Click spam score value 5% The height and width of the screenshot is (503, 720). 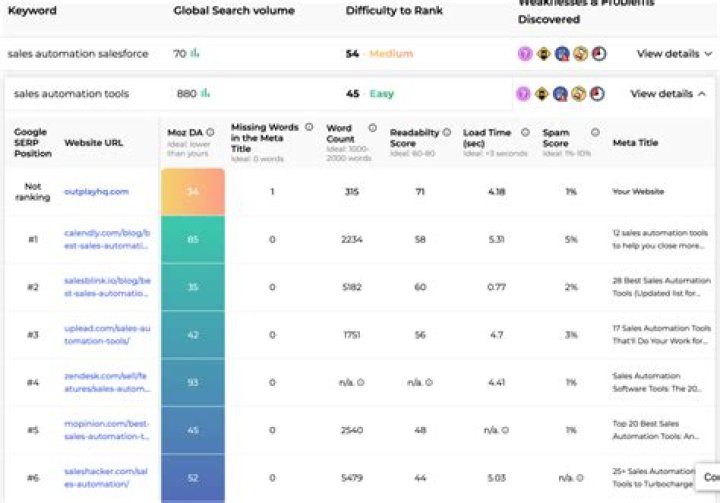[x=571, y=239]
